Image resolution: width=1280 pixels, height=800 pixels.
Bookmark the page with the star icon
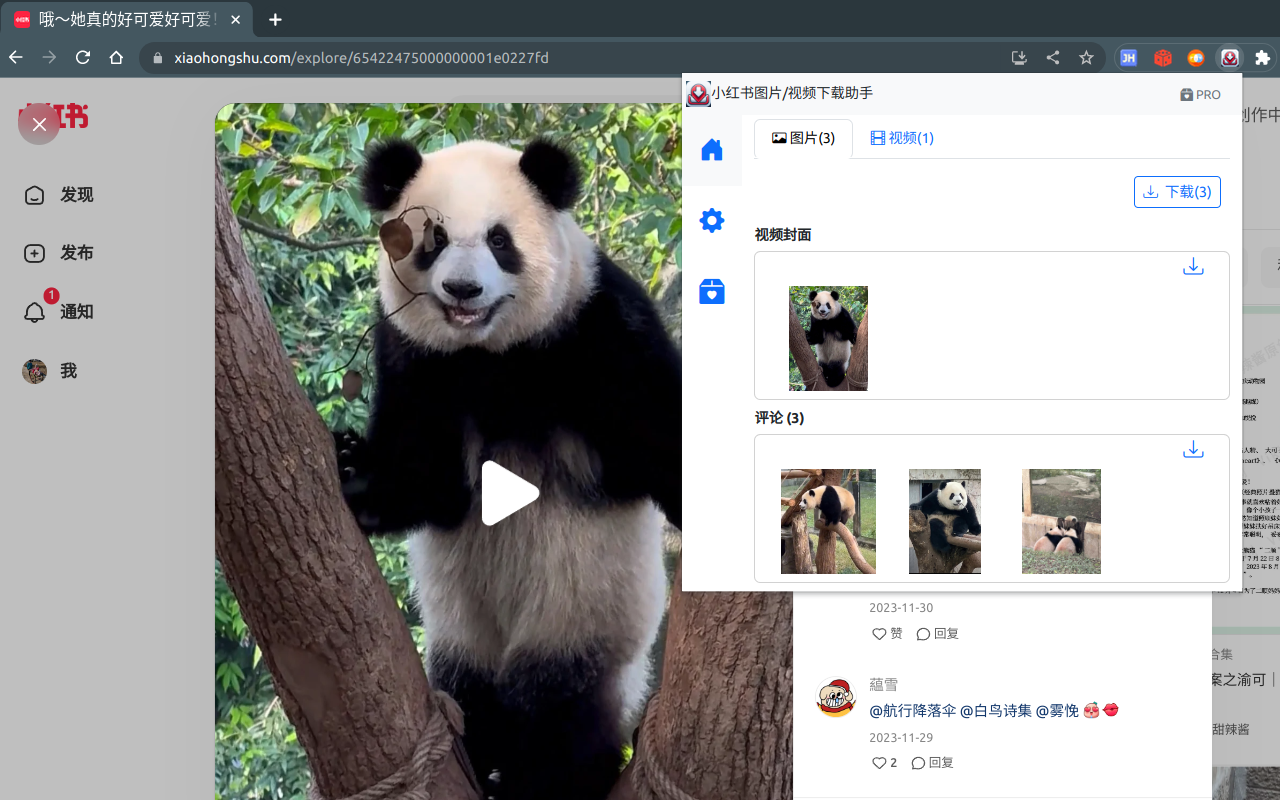[x=1086, y=58]
